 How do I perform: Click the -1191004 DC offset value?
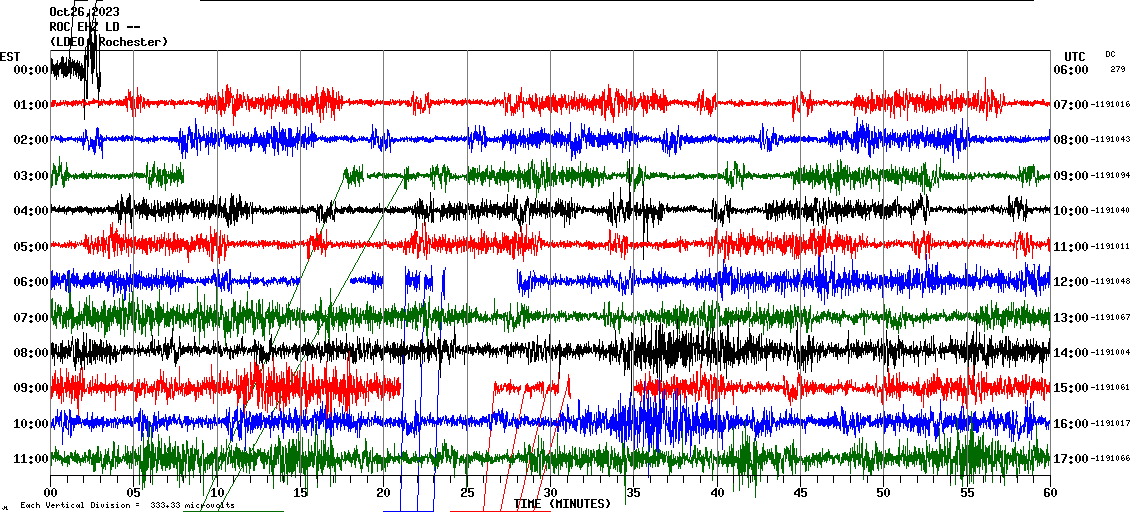(x=1111, y=353)
